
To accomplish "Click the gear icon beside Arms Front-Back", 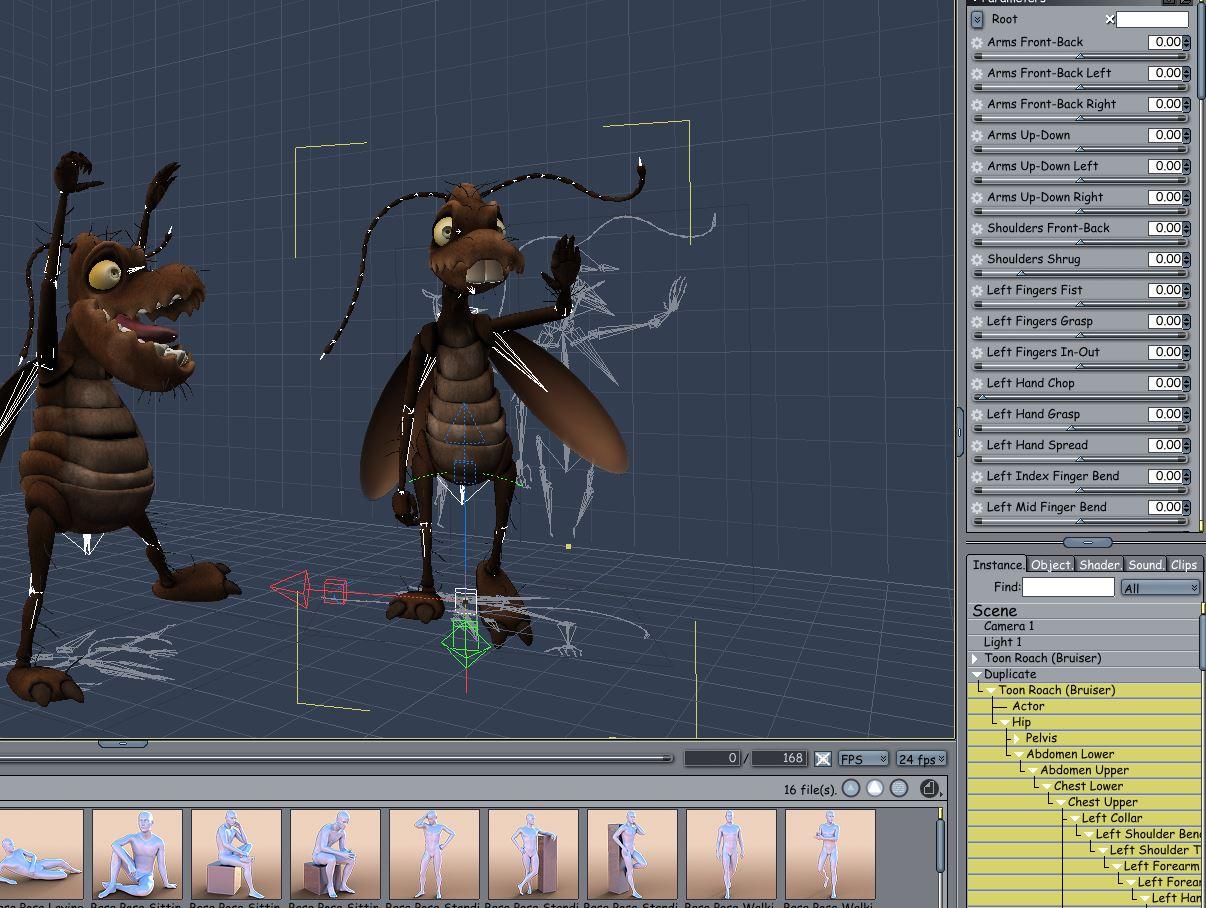I will point(977,43).
